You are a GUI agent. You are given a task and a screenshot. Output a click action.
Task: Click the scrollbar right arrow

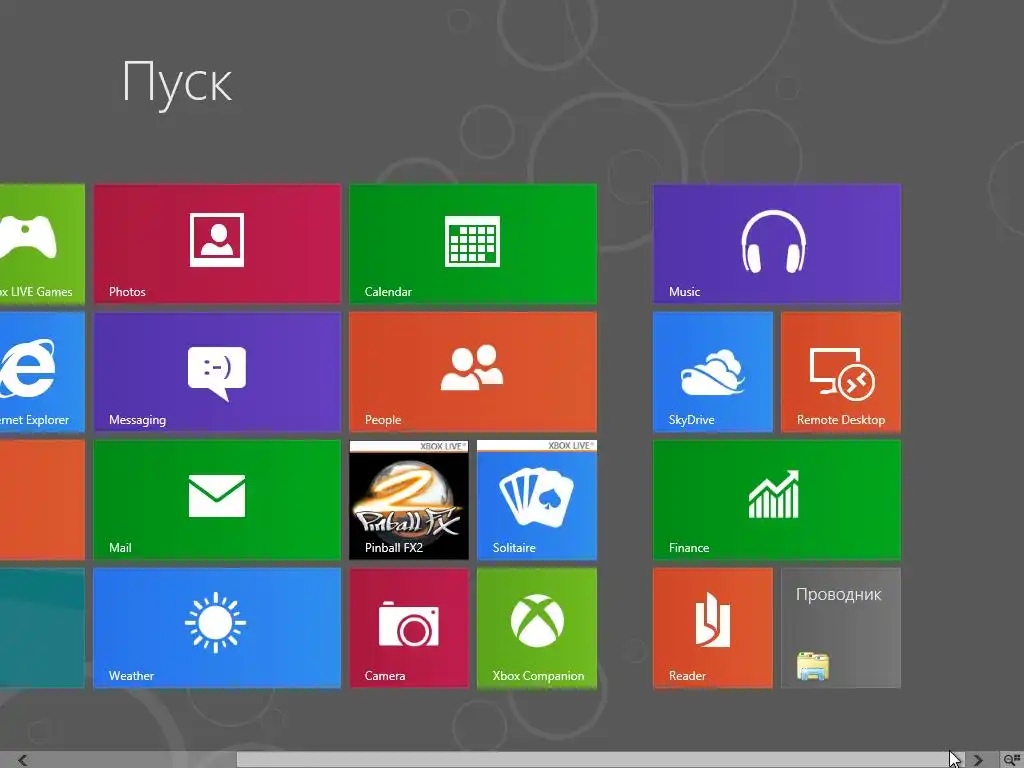(978, 760)
